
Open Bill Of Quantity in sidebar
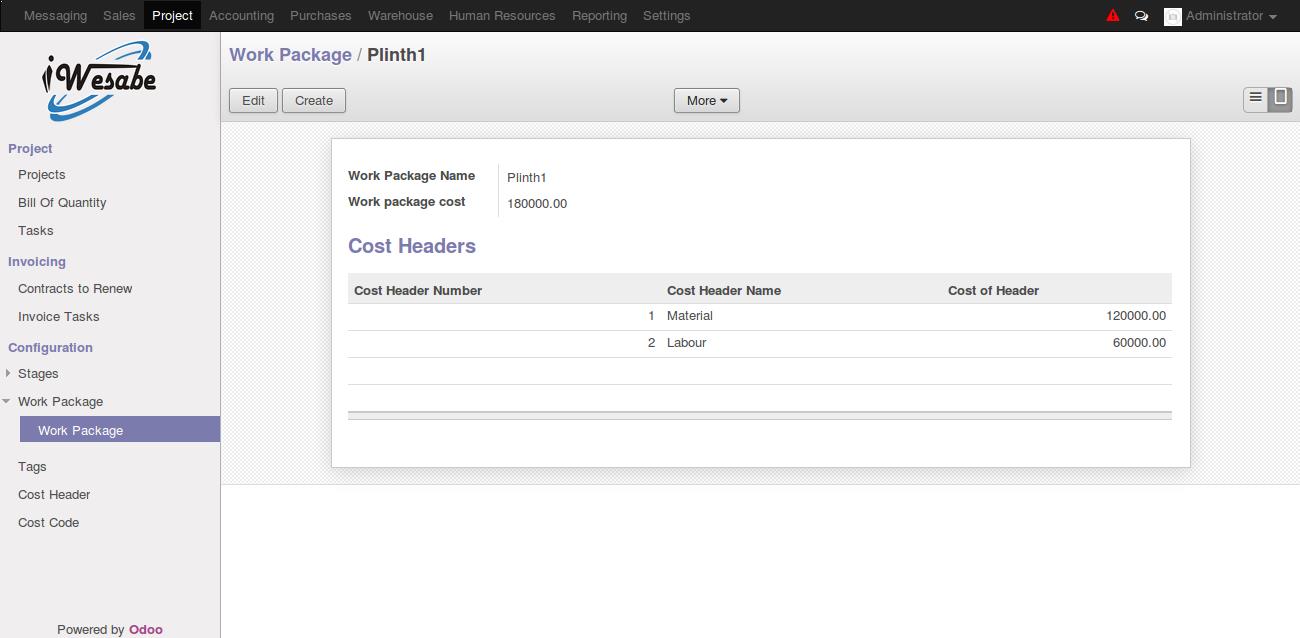click(62, 202)
